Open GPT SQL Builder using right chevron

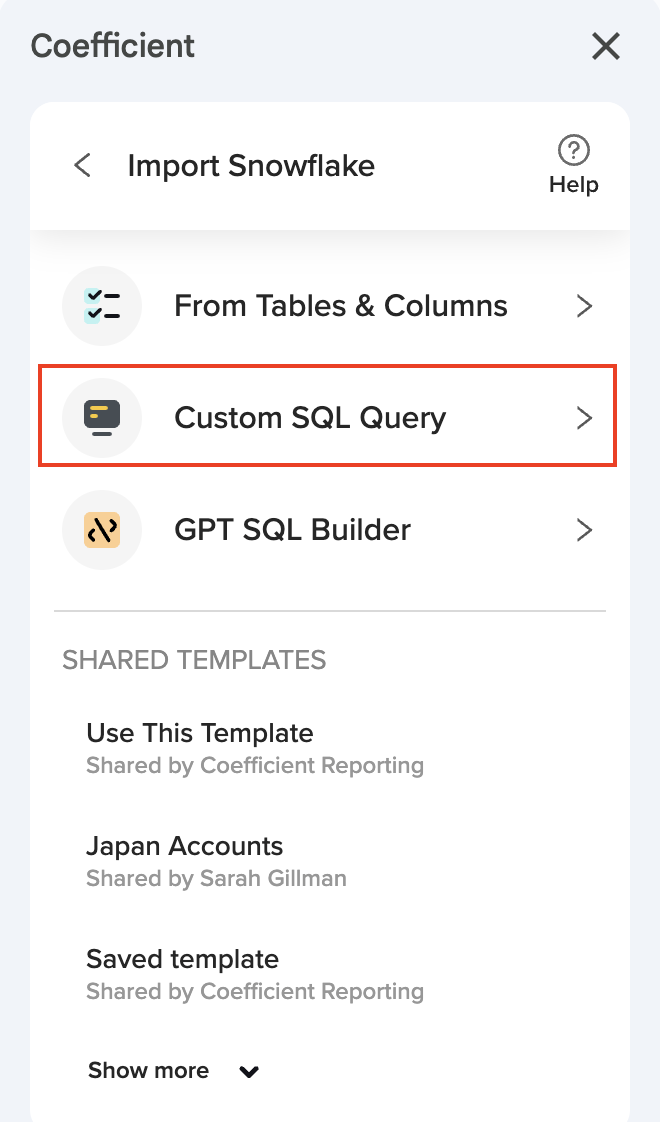pos(585,530)
